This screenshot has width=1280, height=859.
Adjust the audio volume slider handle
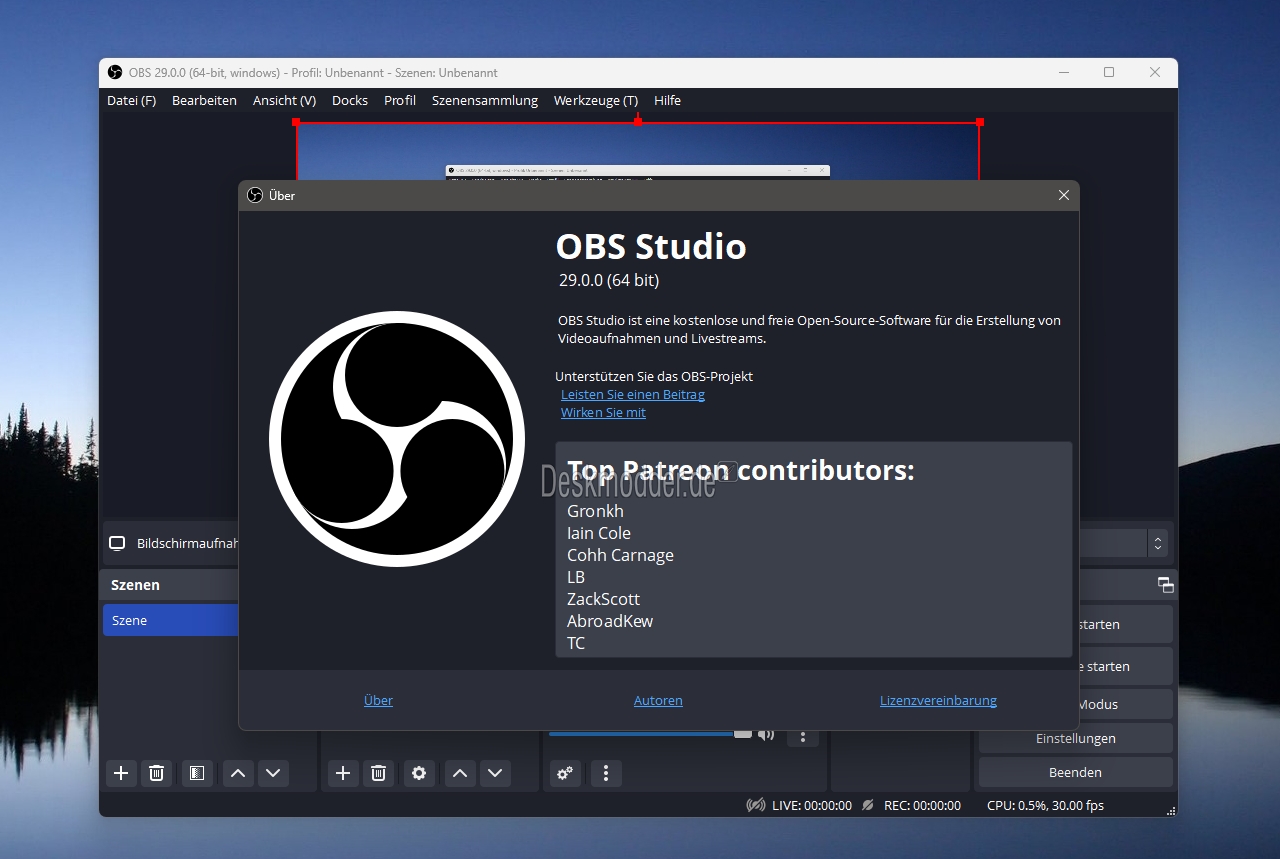[743, 733]
